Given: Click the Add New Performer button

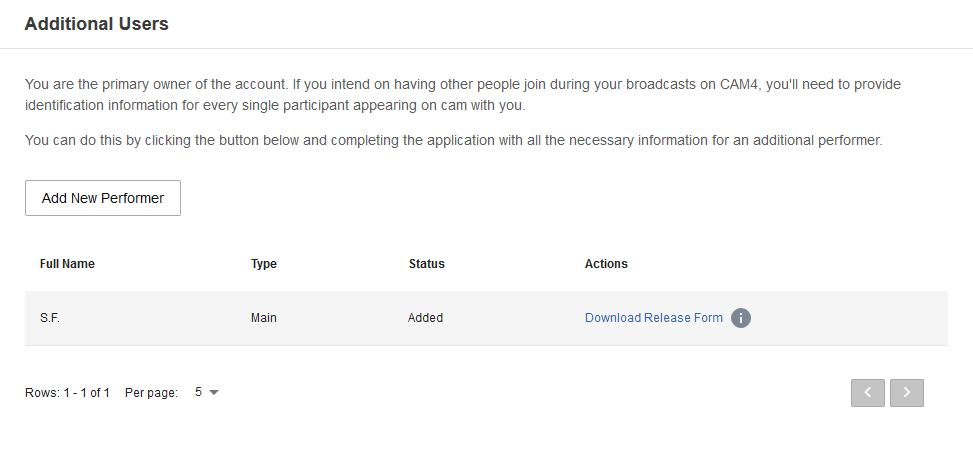Looking at the screenshot, I should [103, 198].
